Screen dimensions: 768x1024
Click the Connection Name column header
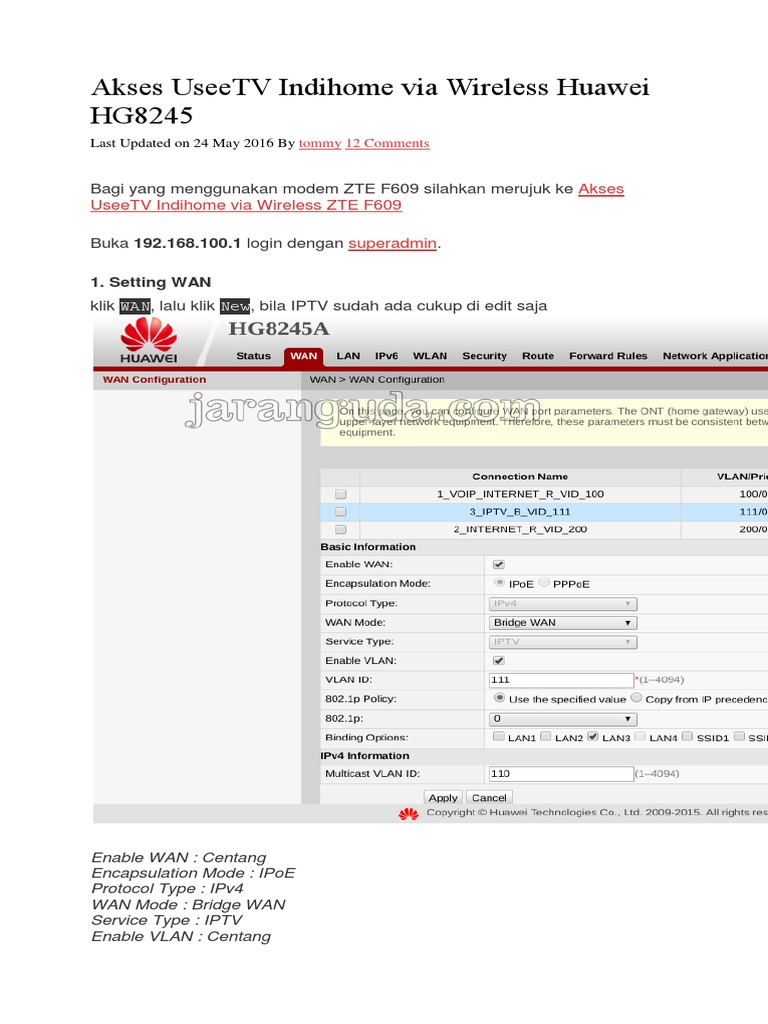[x=520, y=477]
